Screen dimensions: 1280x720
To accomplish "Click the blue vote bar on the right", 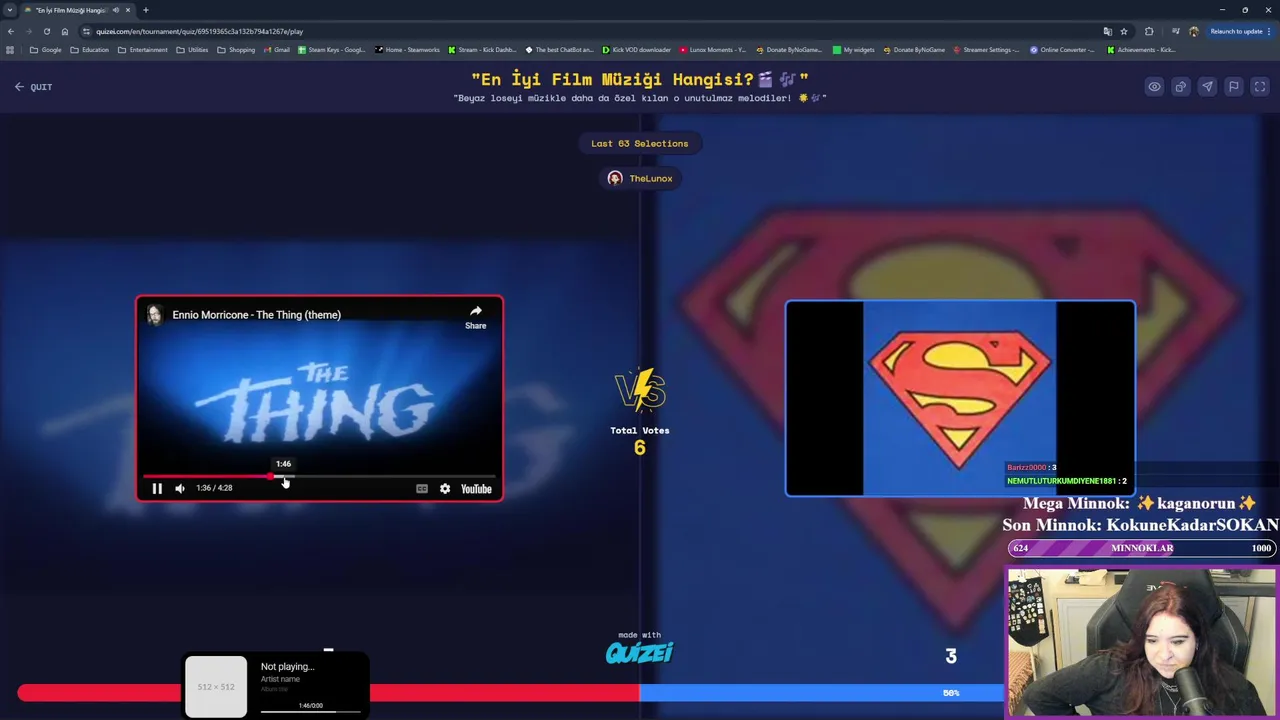I will tap(820, 692).
